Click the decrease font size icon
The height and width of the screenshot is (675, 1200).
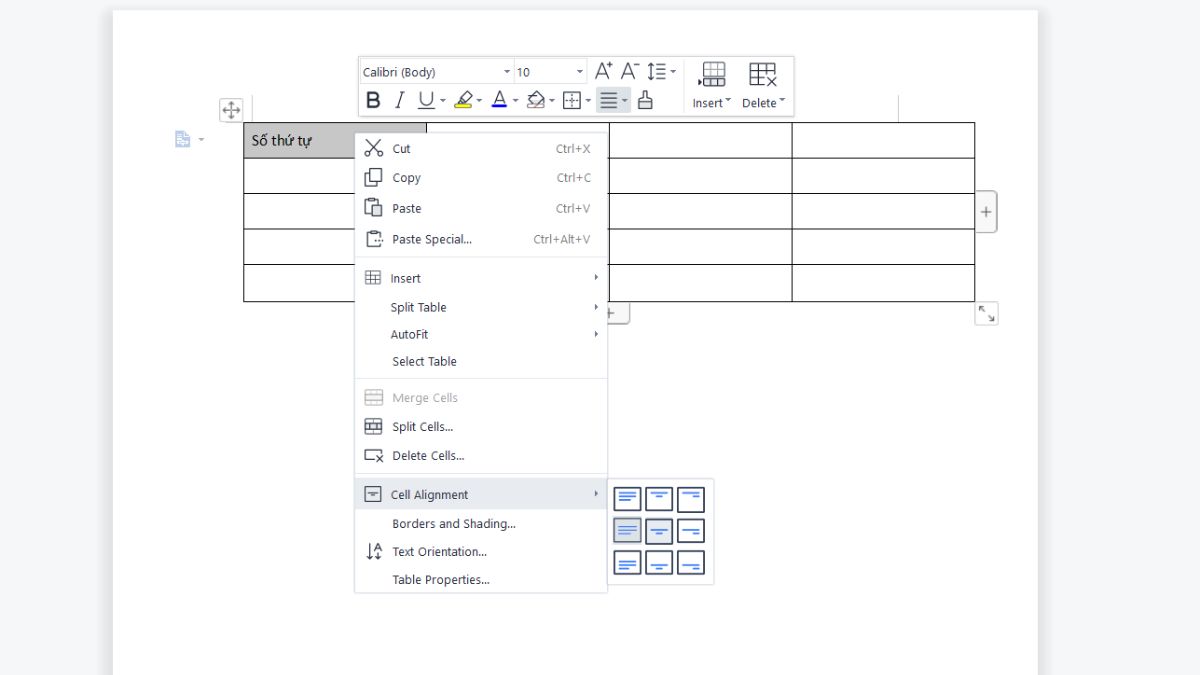(x=629, y=71)
